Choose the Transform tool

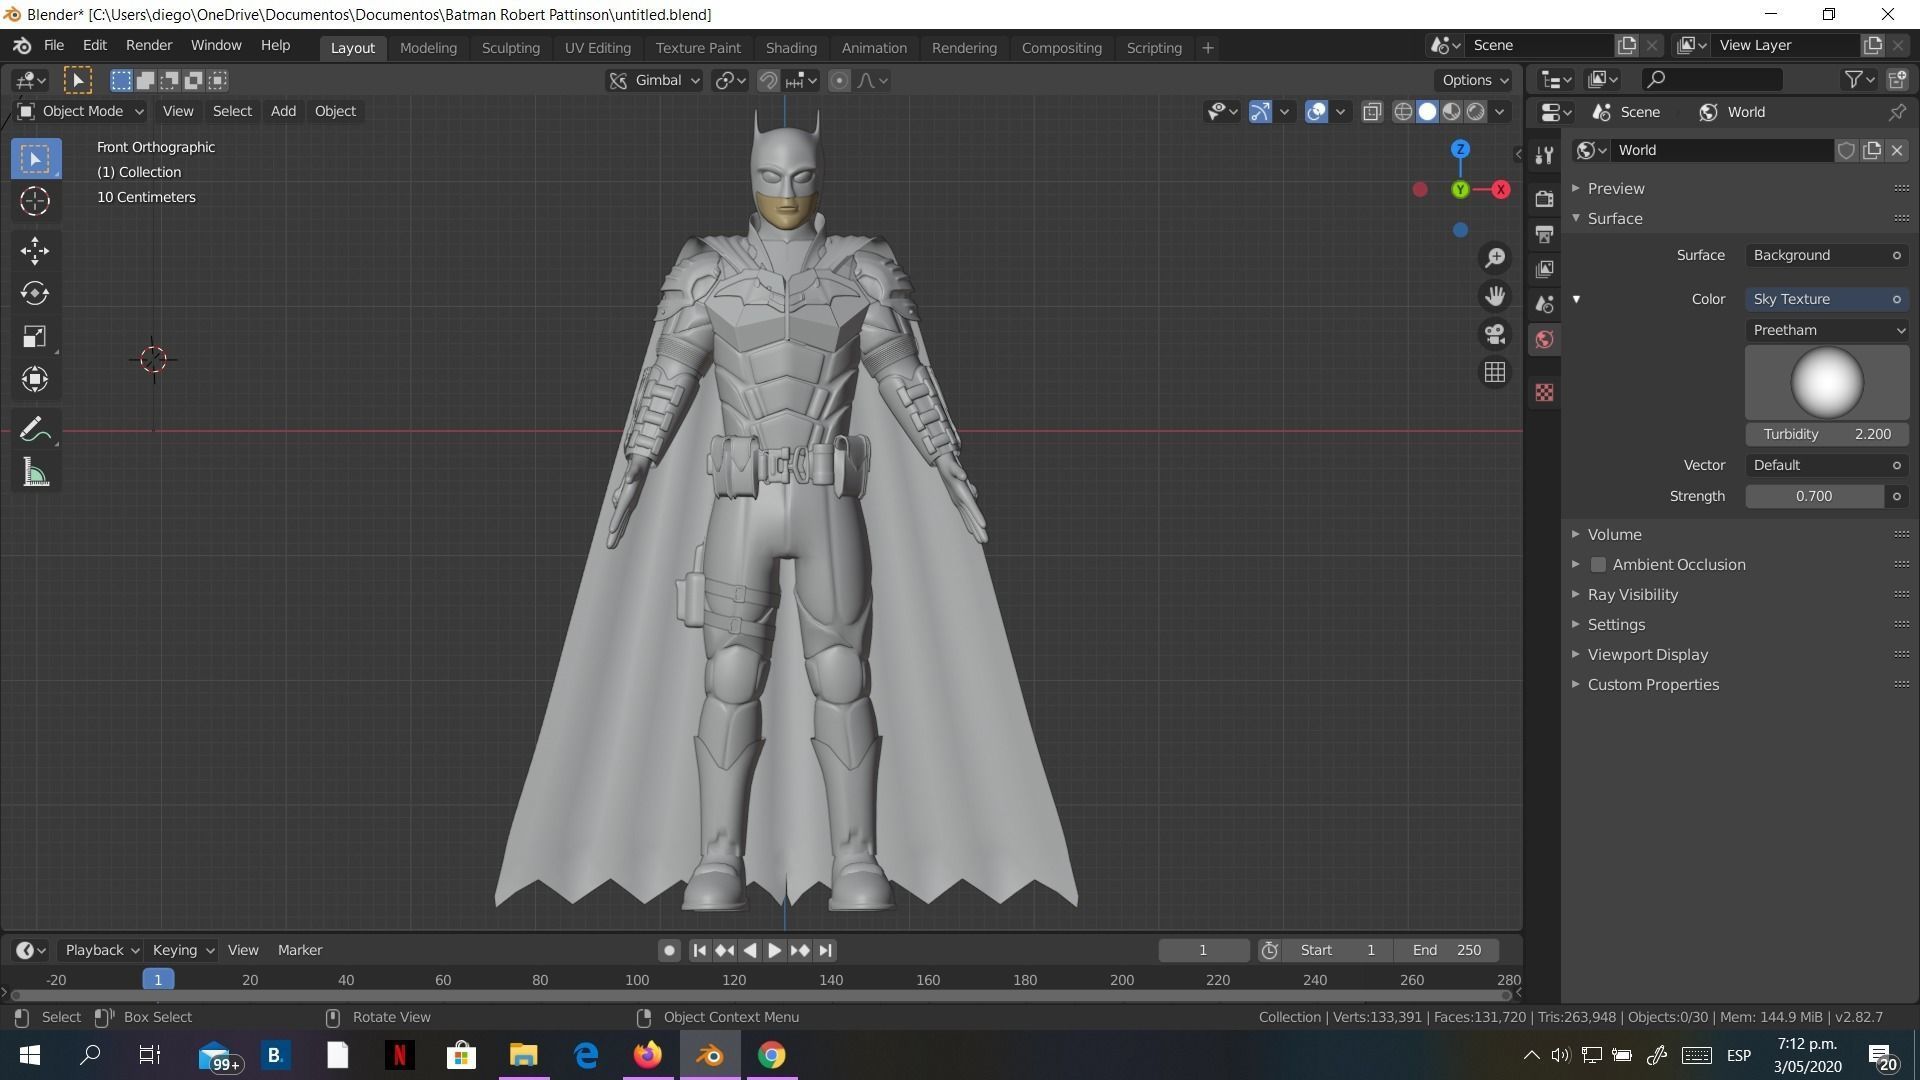click(x=35, y=379)
